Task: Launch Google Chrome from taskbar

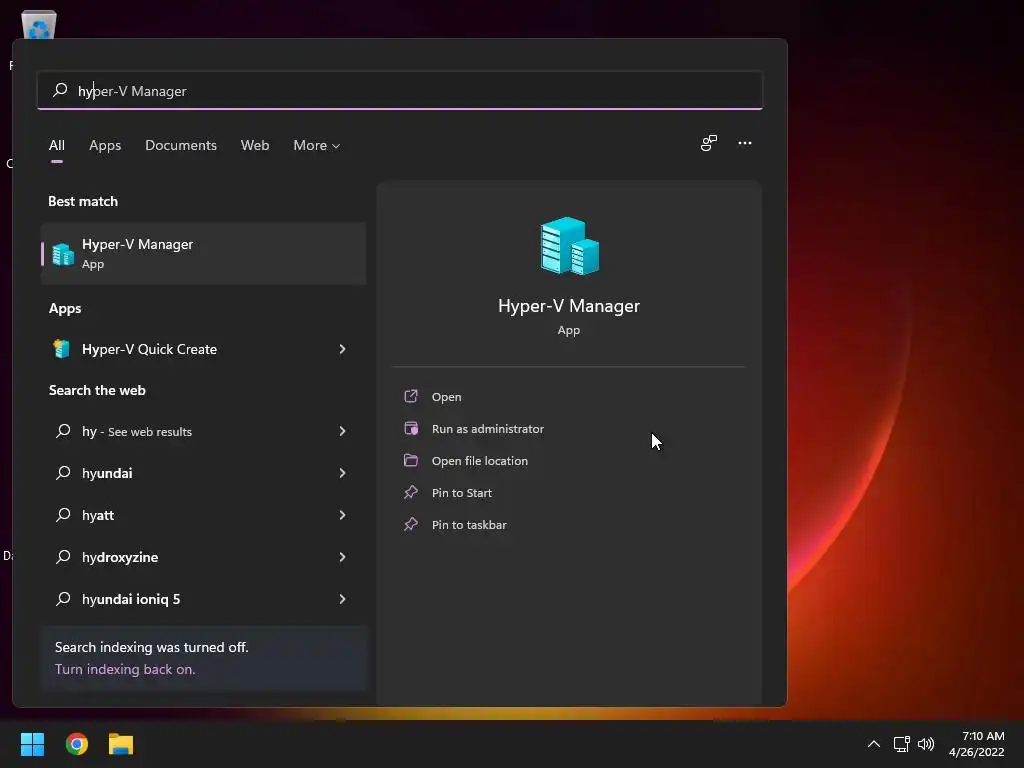Action: pyautogui.click(x=76, y=744)
